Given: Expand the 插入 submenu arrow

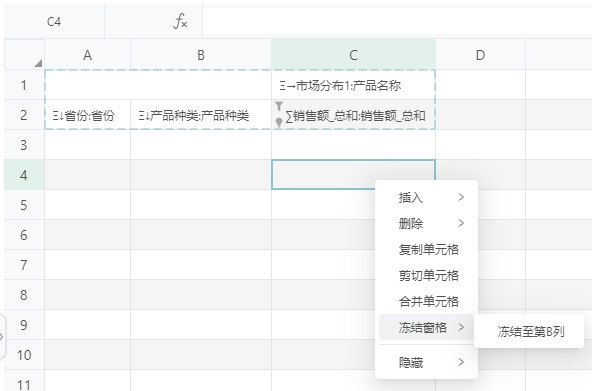Looking at the screenshot, I should [461, 197].
